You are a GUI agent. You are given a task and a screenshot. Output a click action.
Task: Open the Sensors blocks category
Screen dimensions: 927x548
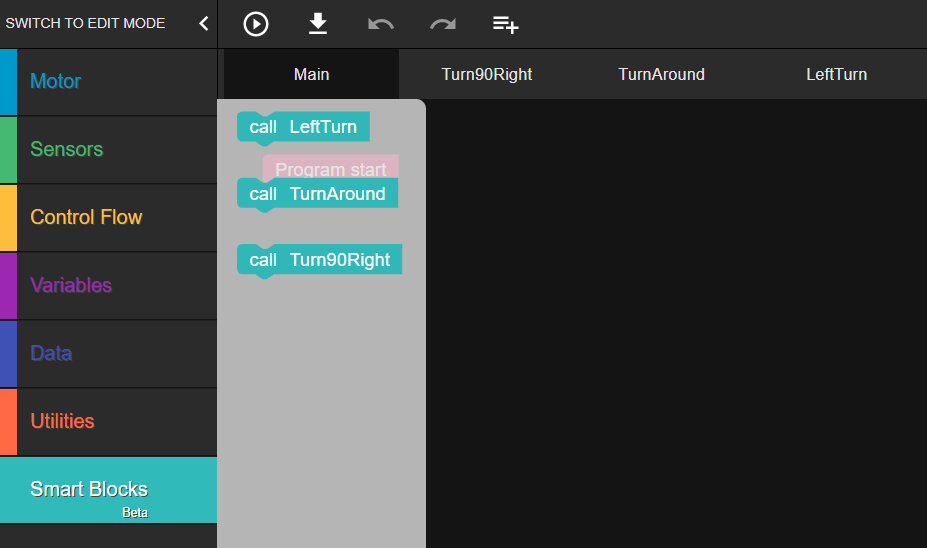click(x=108, y=149)
